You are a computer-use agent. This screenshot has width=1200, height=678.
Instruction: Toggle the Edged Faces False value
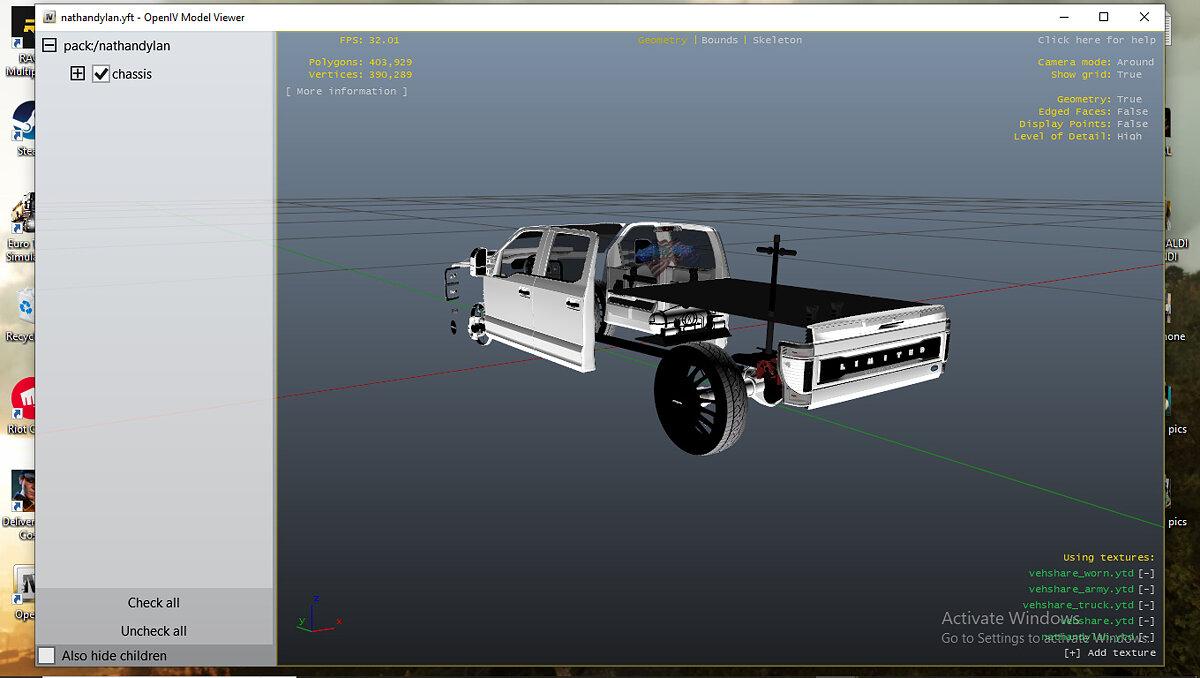tap(1132, 112)
